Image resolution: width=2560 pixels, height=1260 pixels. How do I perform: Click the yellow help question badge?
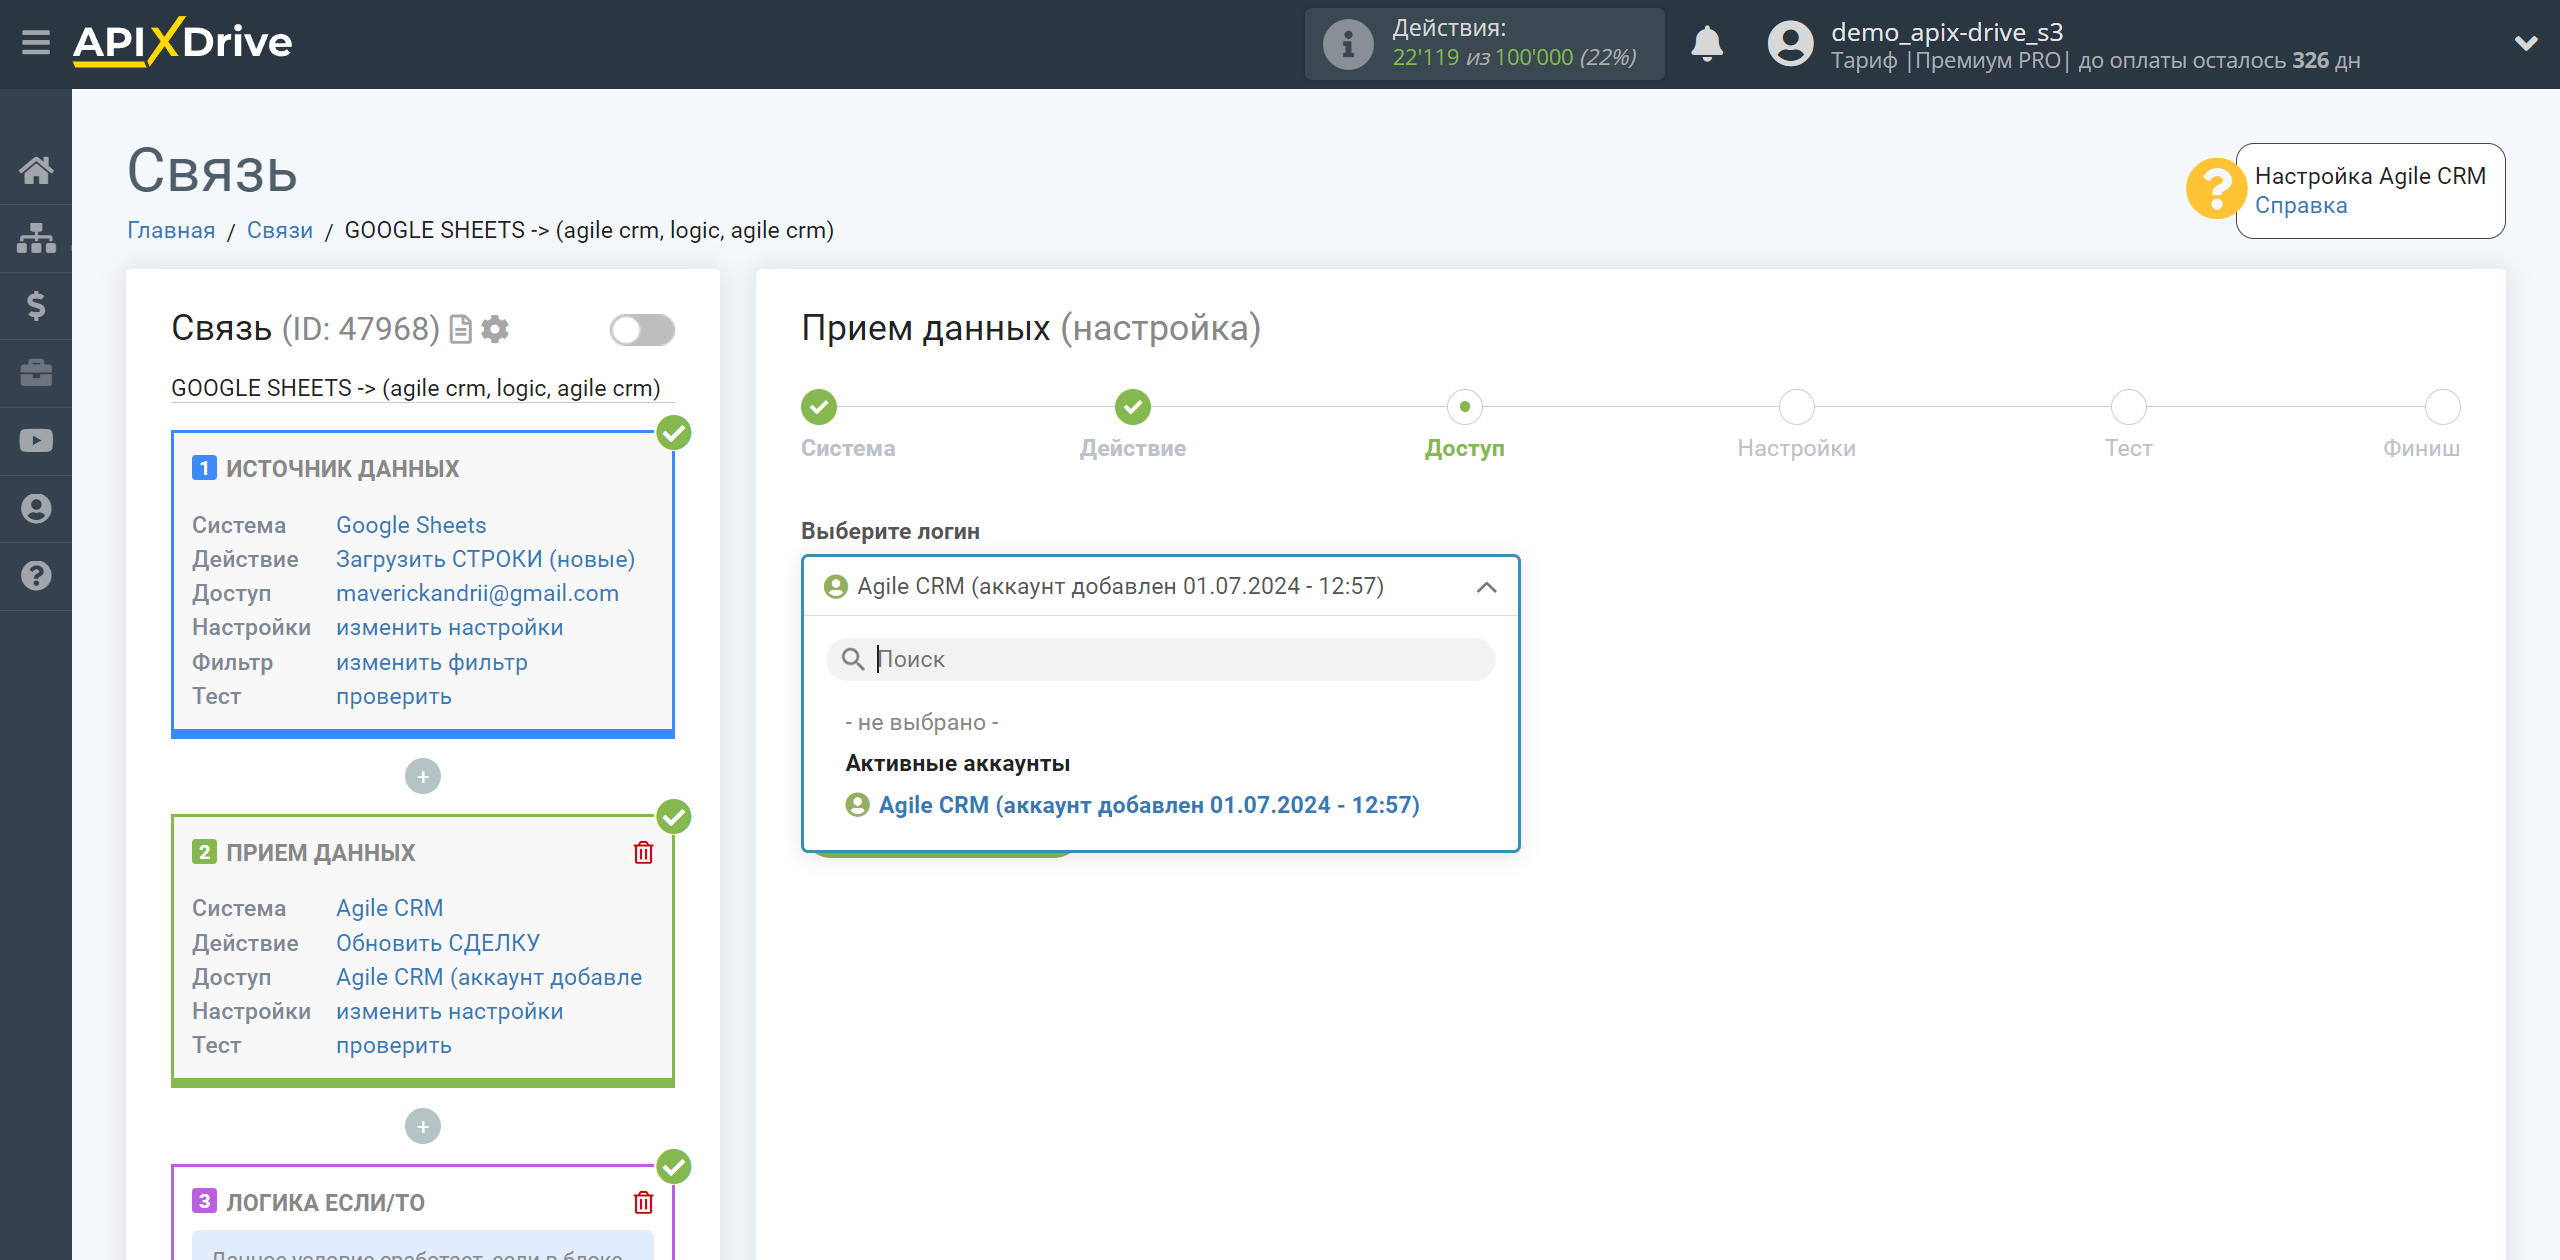2215,189
